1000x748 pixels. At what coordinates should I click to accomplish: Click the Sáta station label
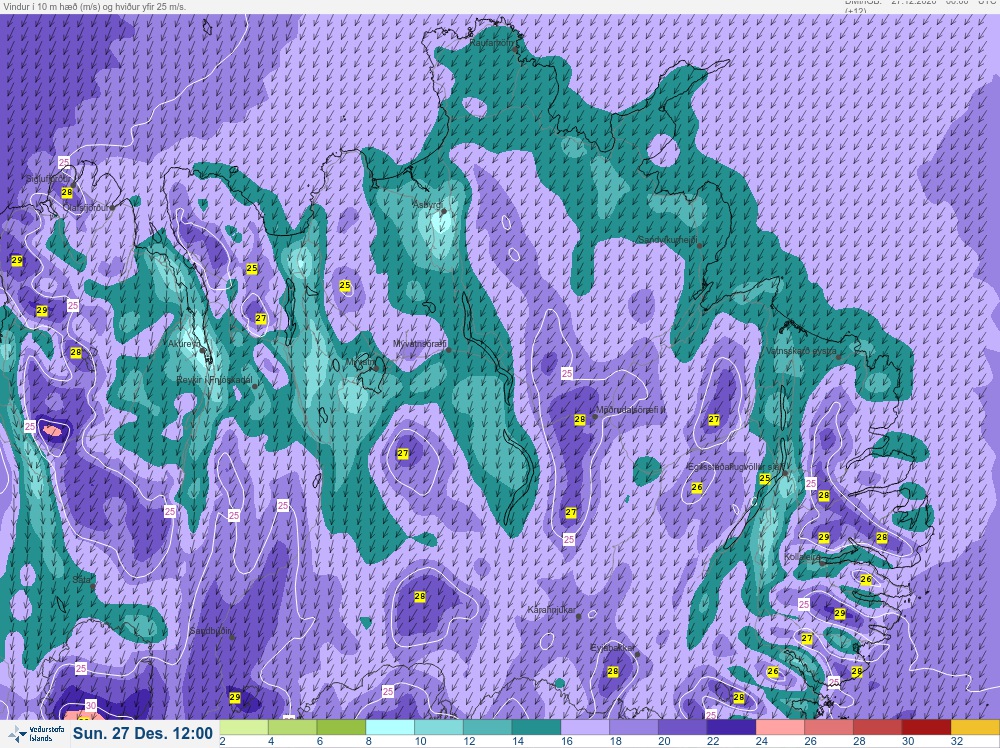82,580
